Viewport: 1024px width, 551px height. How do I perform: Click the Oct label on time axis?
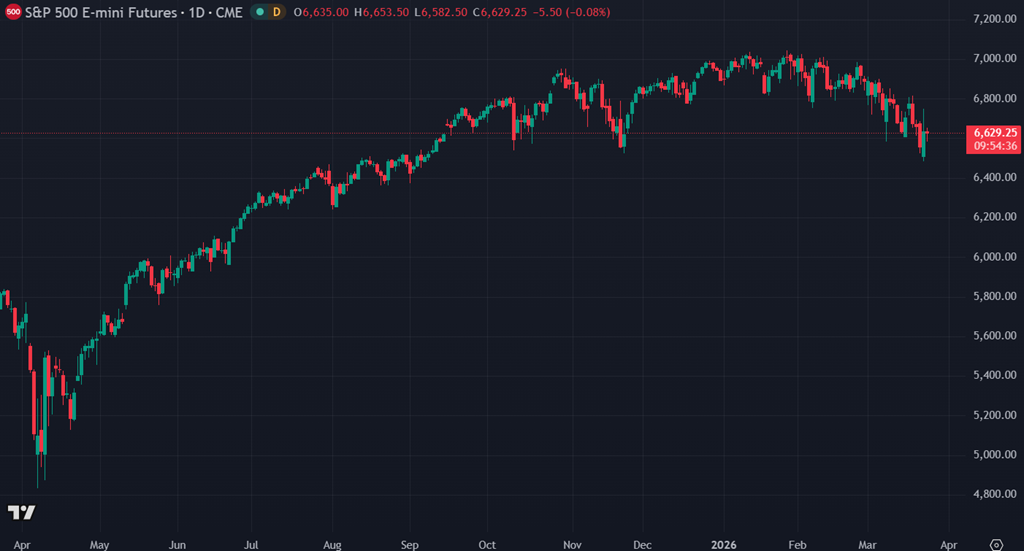coord(487,545)
